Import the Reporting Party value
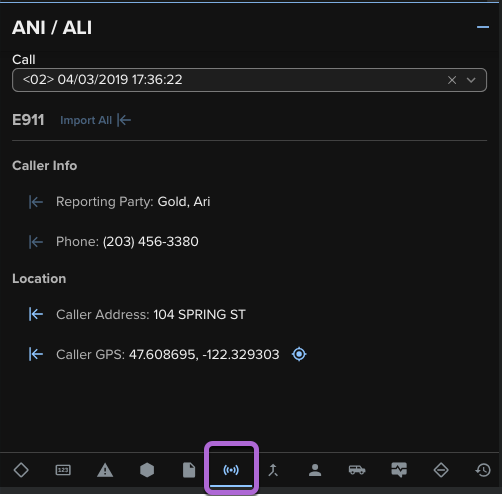This screenshot has width=502, height=496. [x=36, y=202]
